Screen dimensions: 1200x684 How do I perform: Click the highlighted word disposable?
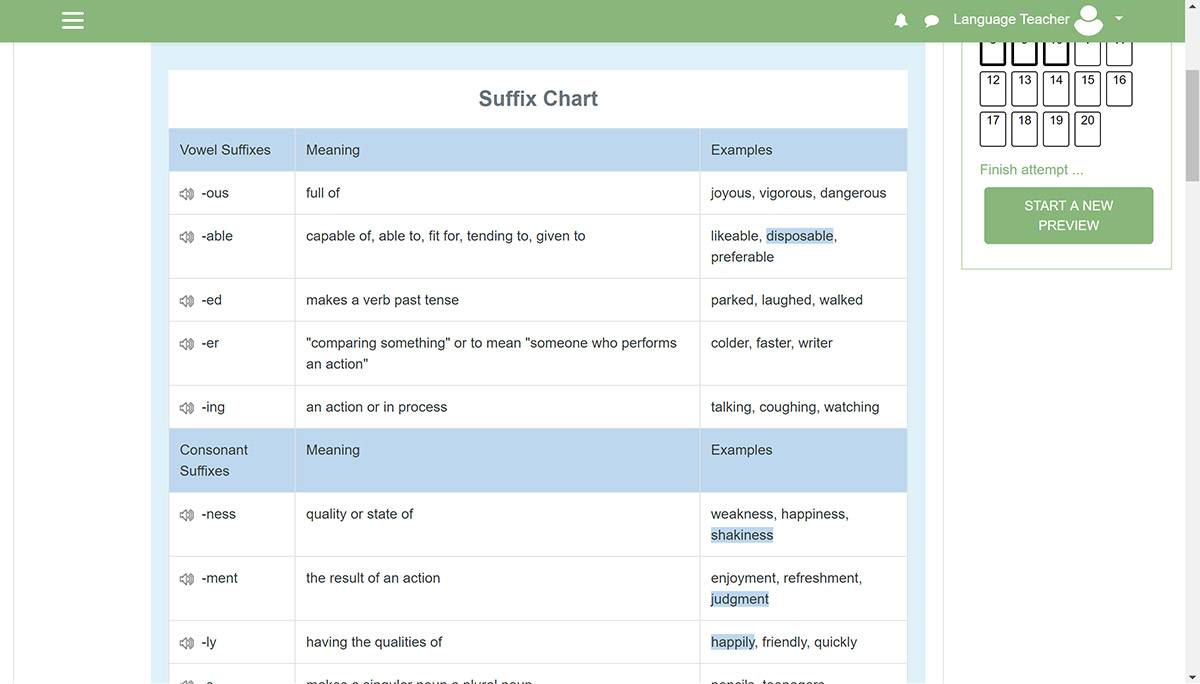tap(800, 236)
